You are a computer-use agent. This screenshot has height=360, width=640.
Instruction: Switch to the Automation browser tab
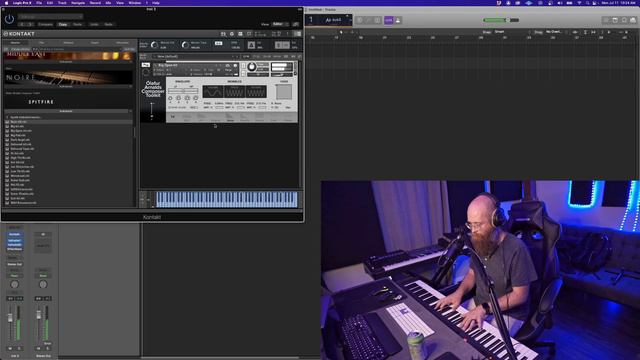[122, 42]
